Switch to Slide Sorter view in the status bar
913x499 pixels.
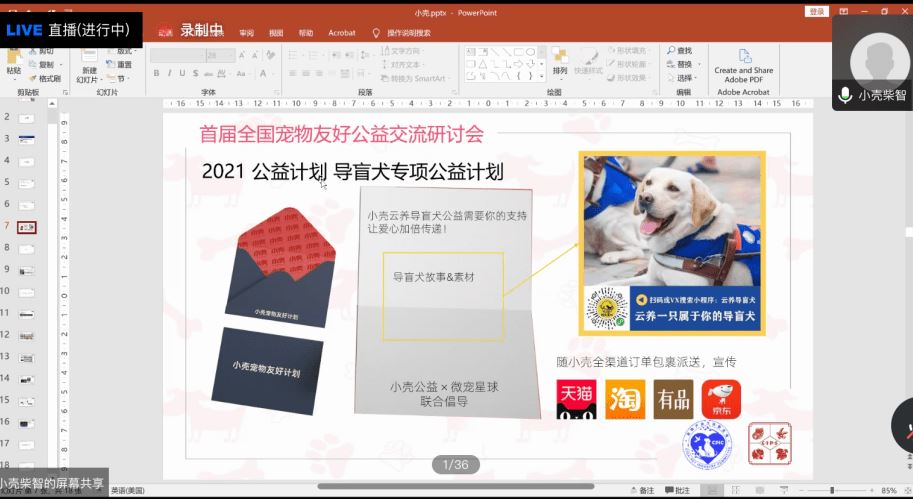click(736, 490)
